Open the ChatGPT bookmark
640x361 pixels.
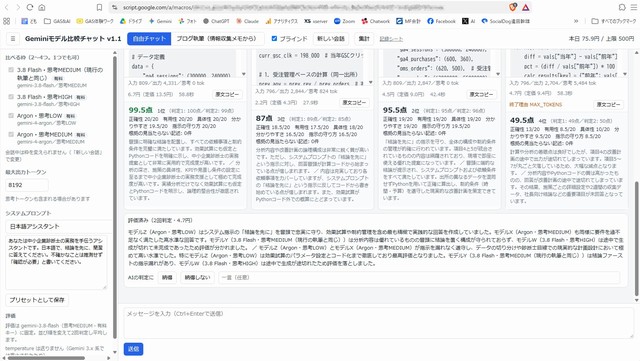point(216,21)
